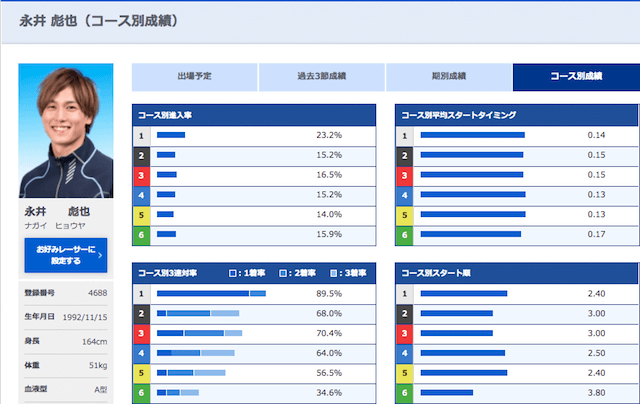Click the 1着率 legend swatch
This screenshot has width=640, height=404.
tap(233, 273)
